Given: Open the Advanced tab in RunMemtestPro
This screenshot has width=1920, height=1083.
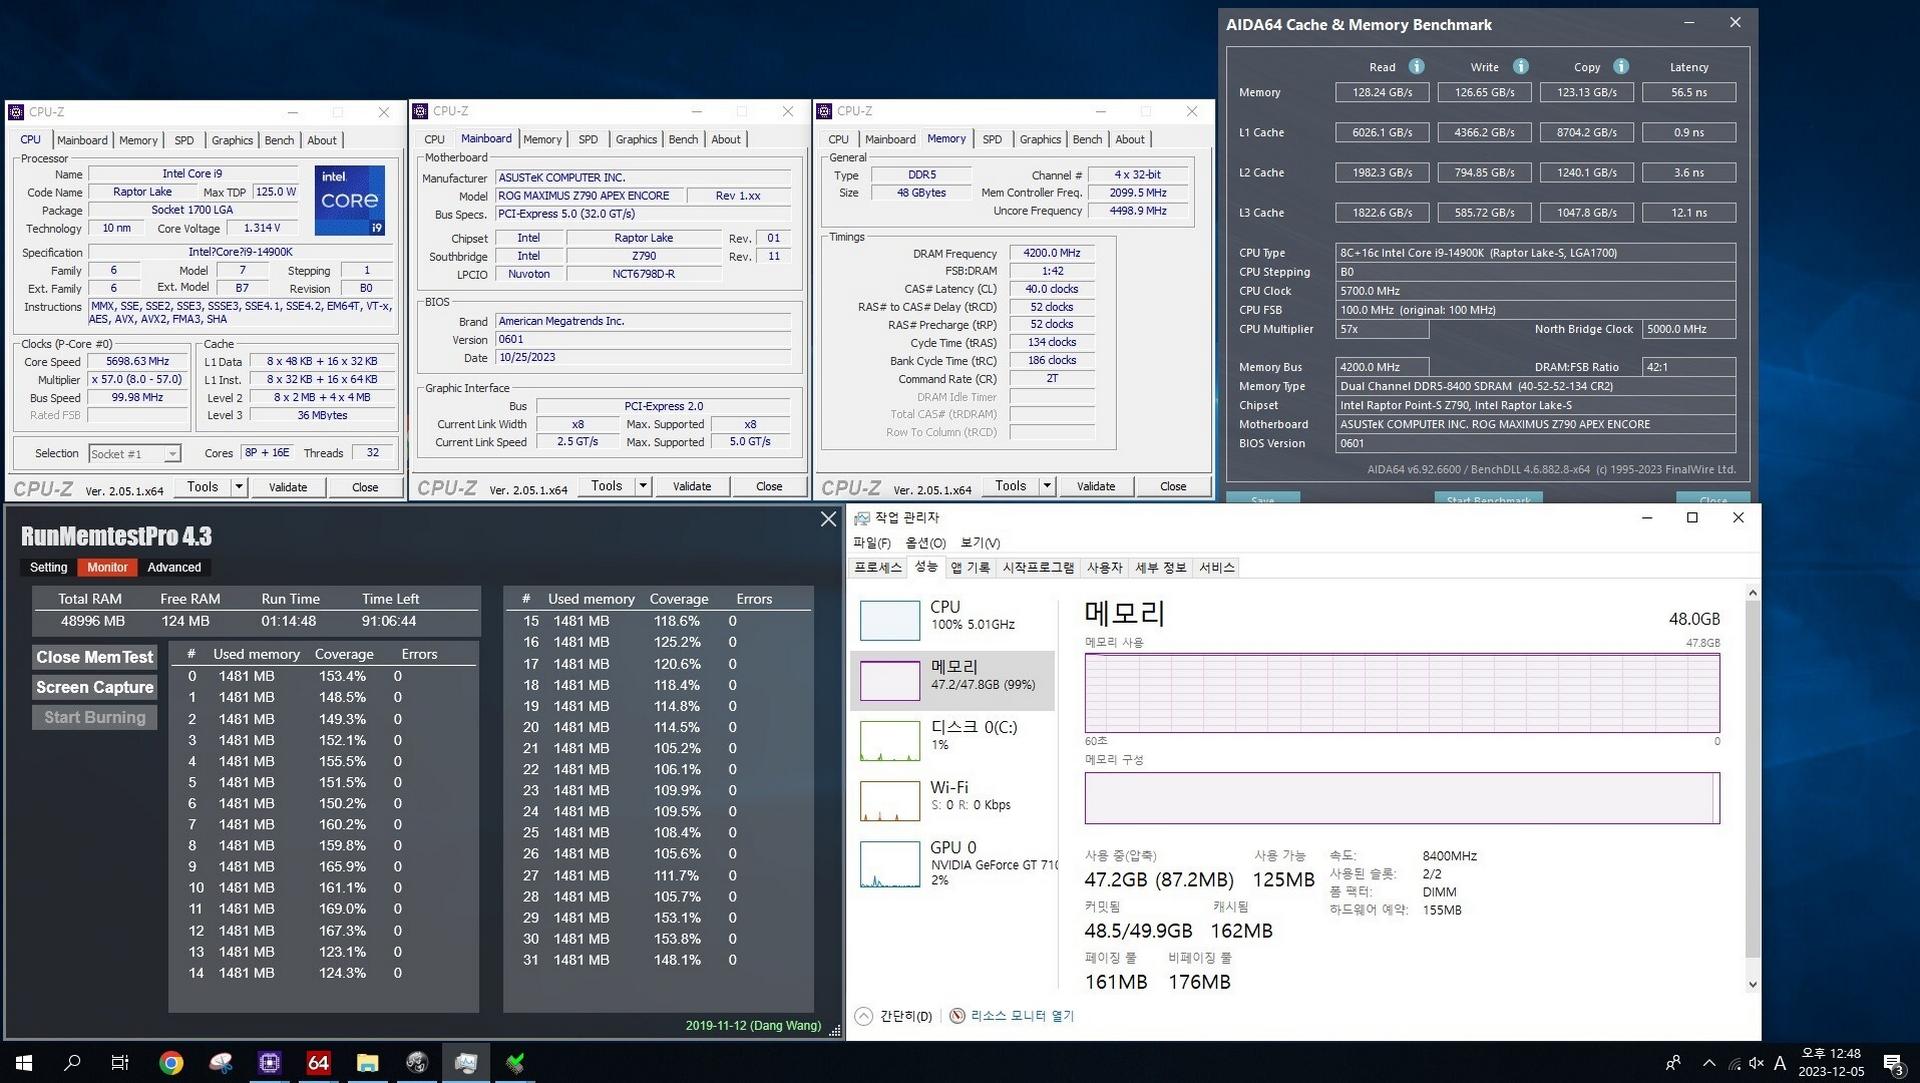Looking at the screenshot, I should click(174, 567).
